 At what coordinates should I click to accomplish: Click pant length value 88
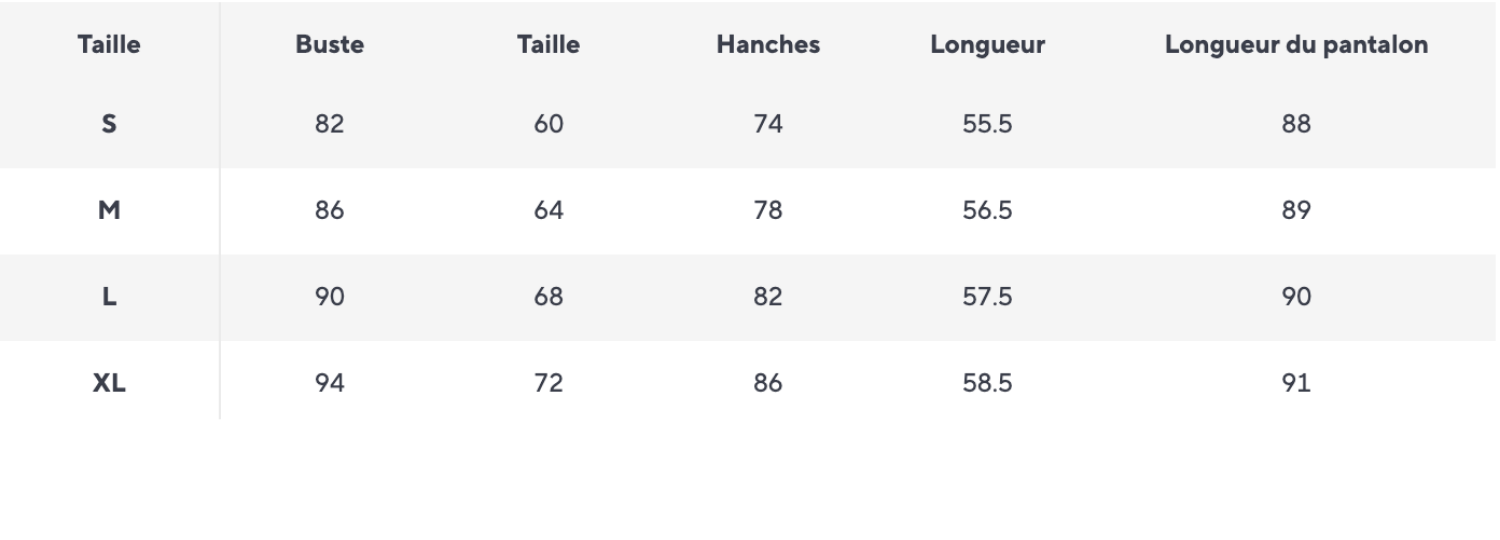click(x=1296, y=124)
